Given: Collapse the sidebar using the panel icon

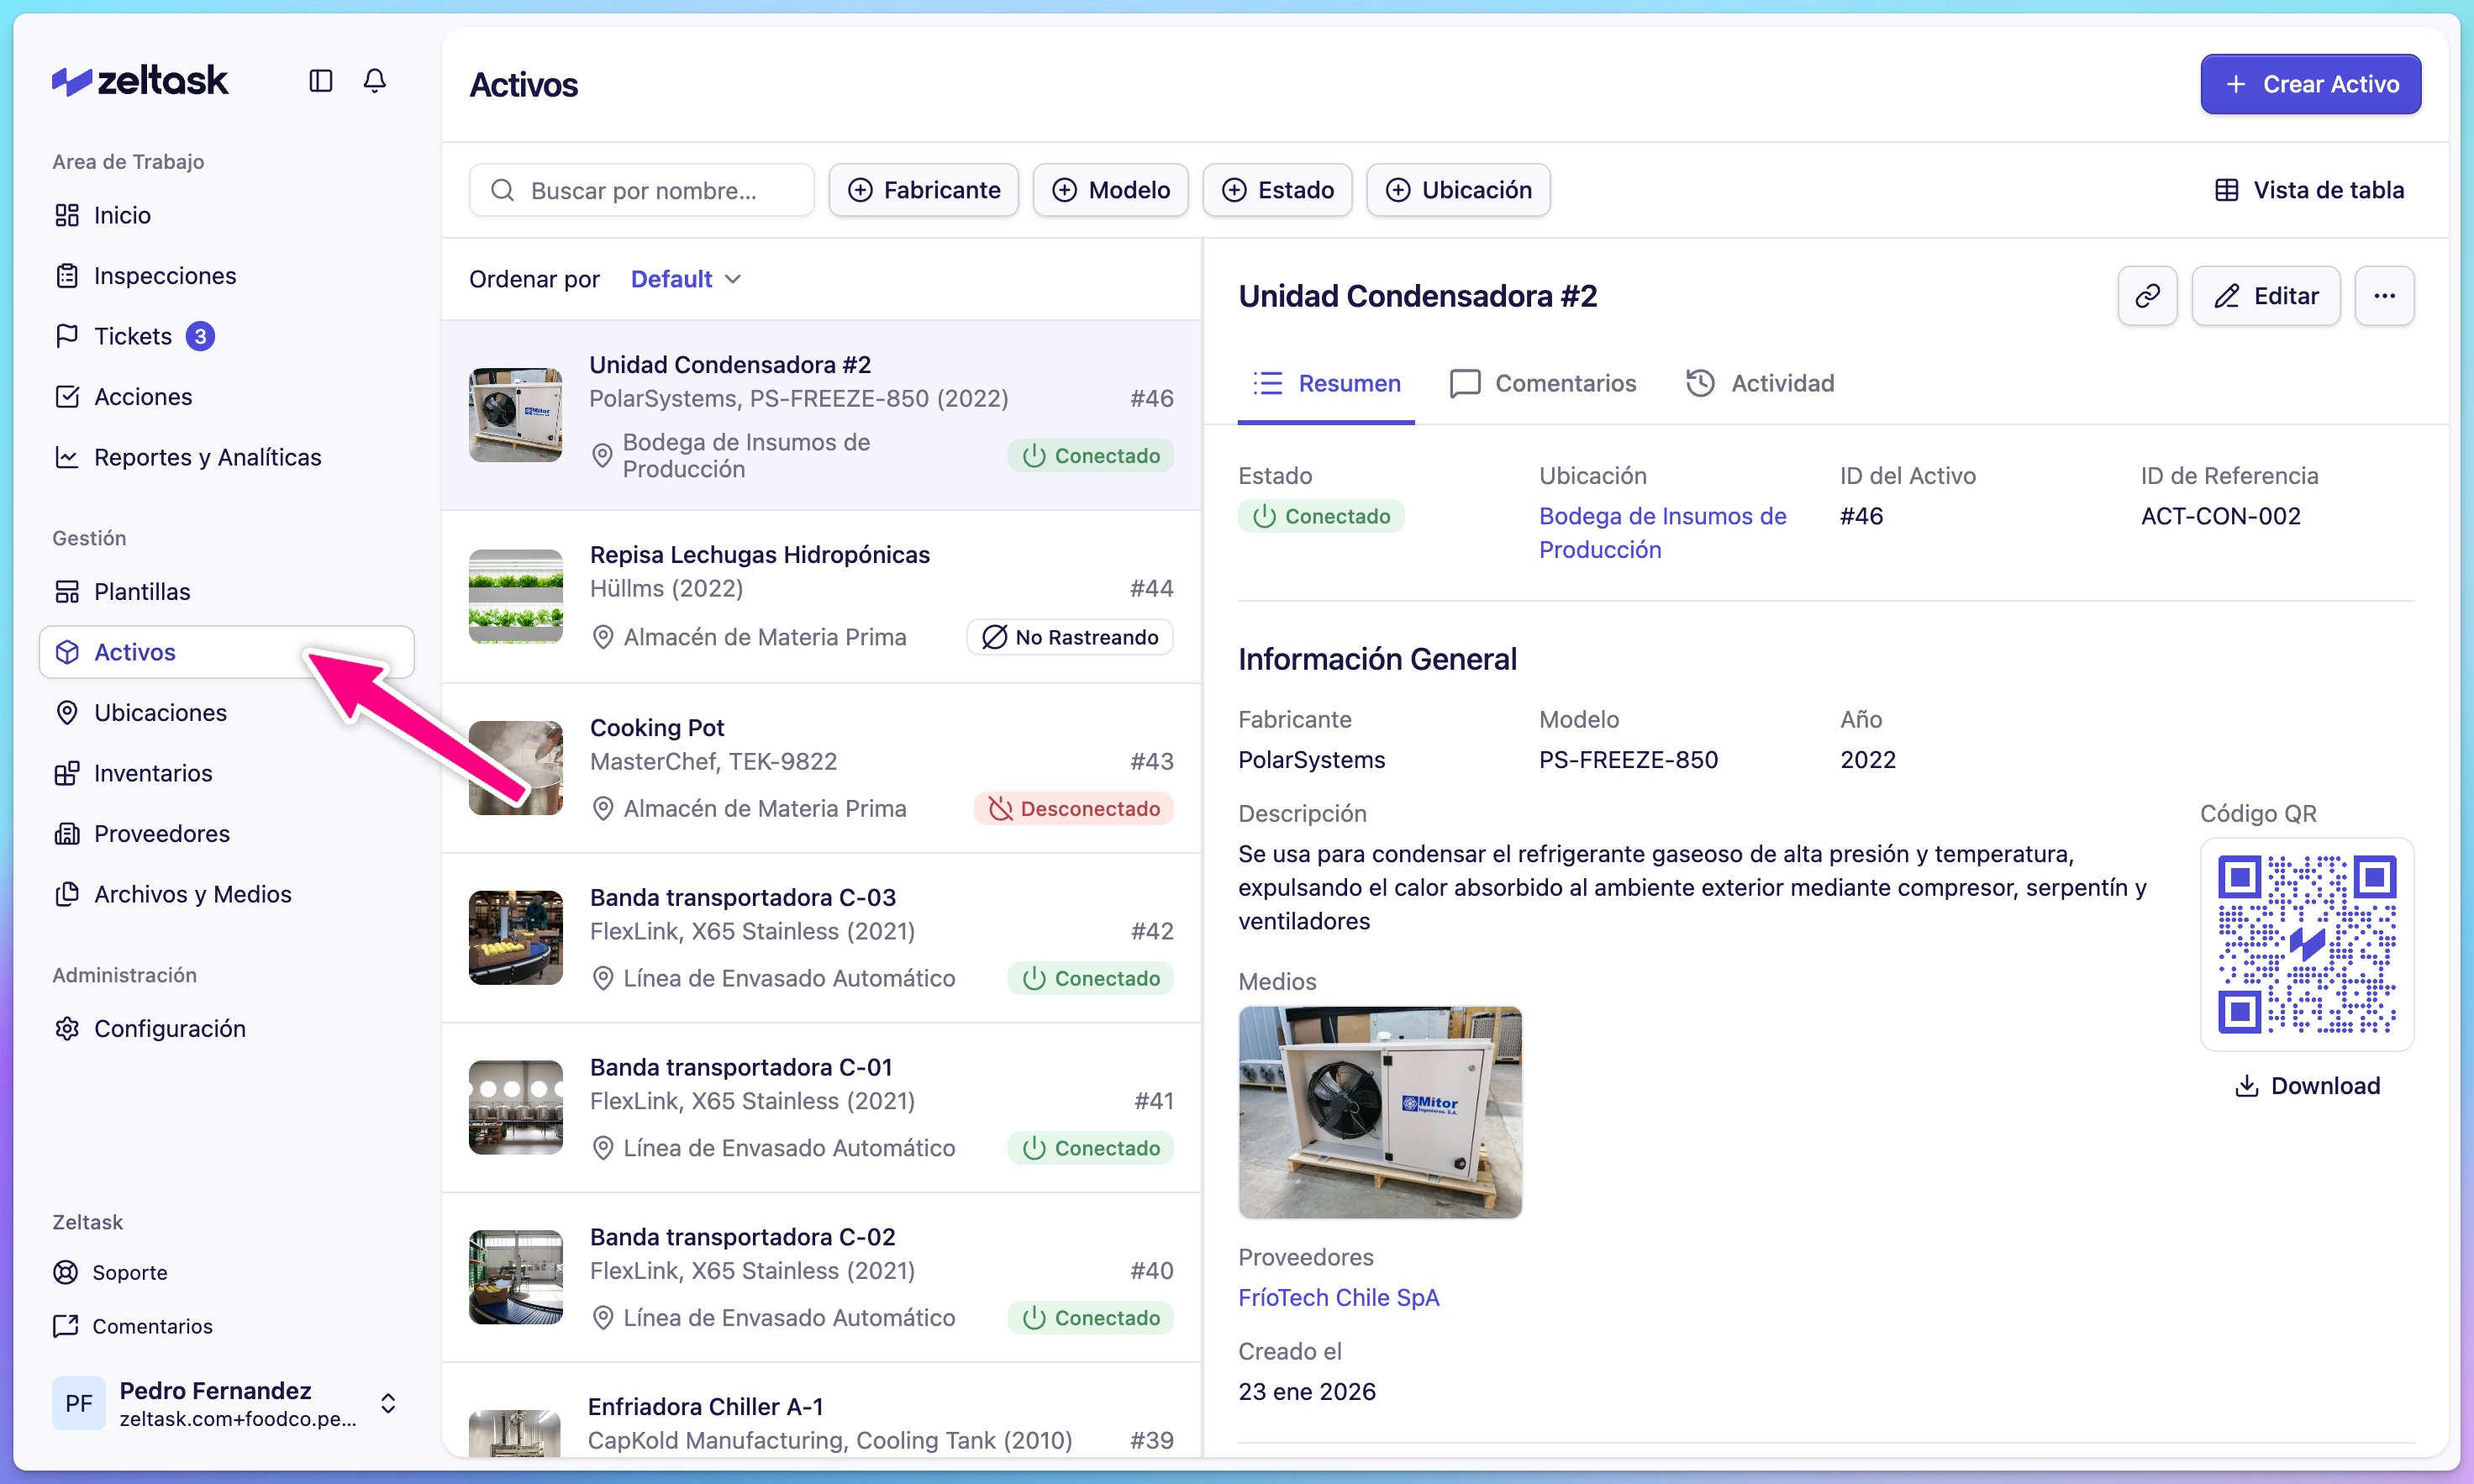Looking at the screenshot, I should [320, 81].
